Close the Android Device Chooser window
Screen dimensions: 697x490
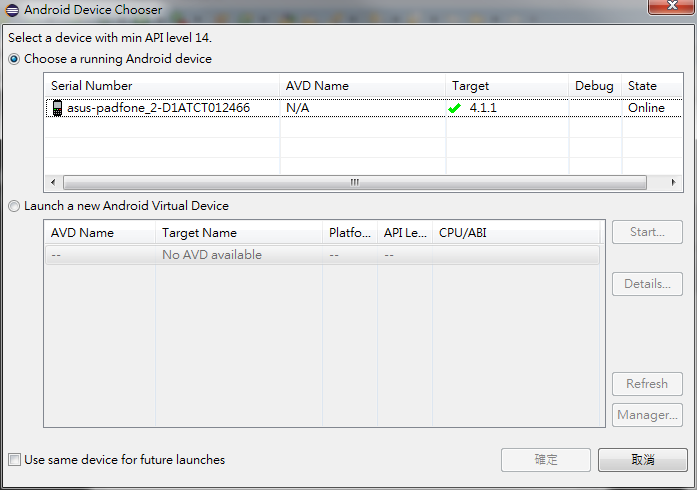click(672, 6)
